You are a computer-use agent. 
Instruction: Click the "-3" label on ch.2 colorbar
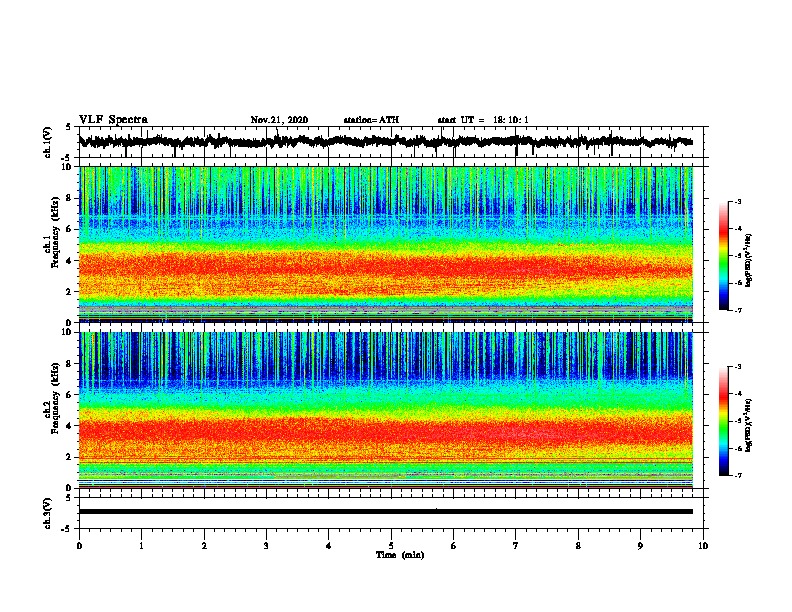(x=738, y=367)
